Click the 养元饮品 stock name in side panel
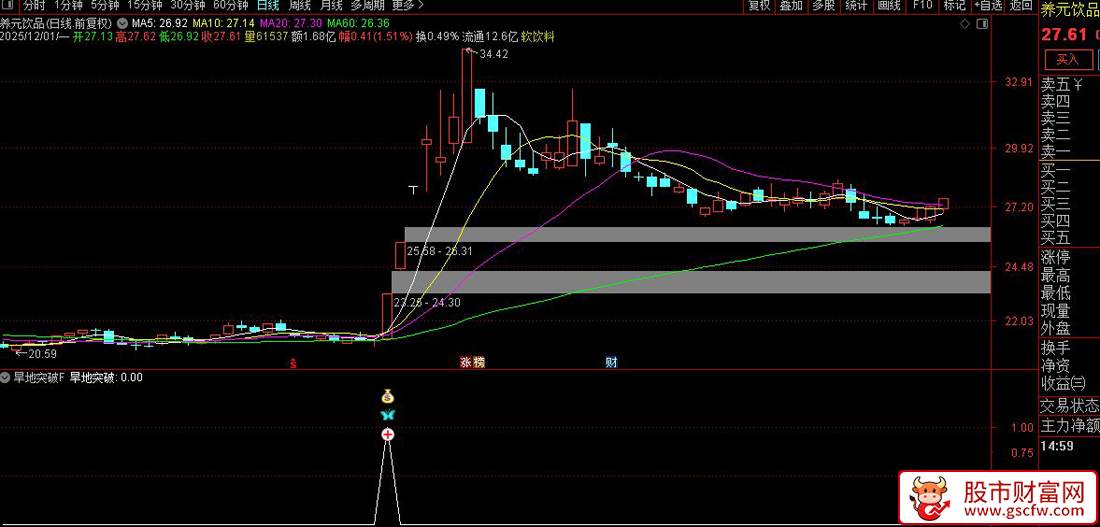The width and height of the screenshot is (1100, 527). 1069,9
